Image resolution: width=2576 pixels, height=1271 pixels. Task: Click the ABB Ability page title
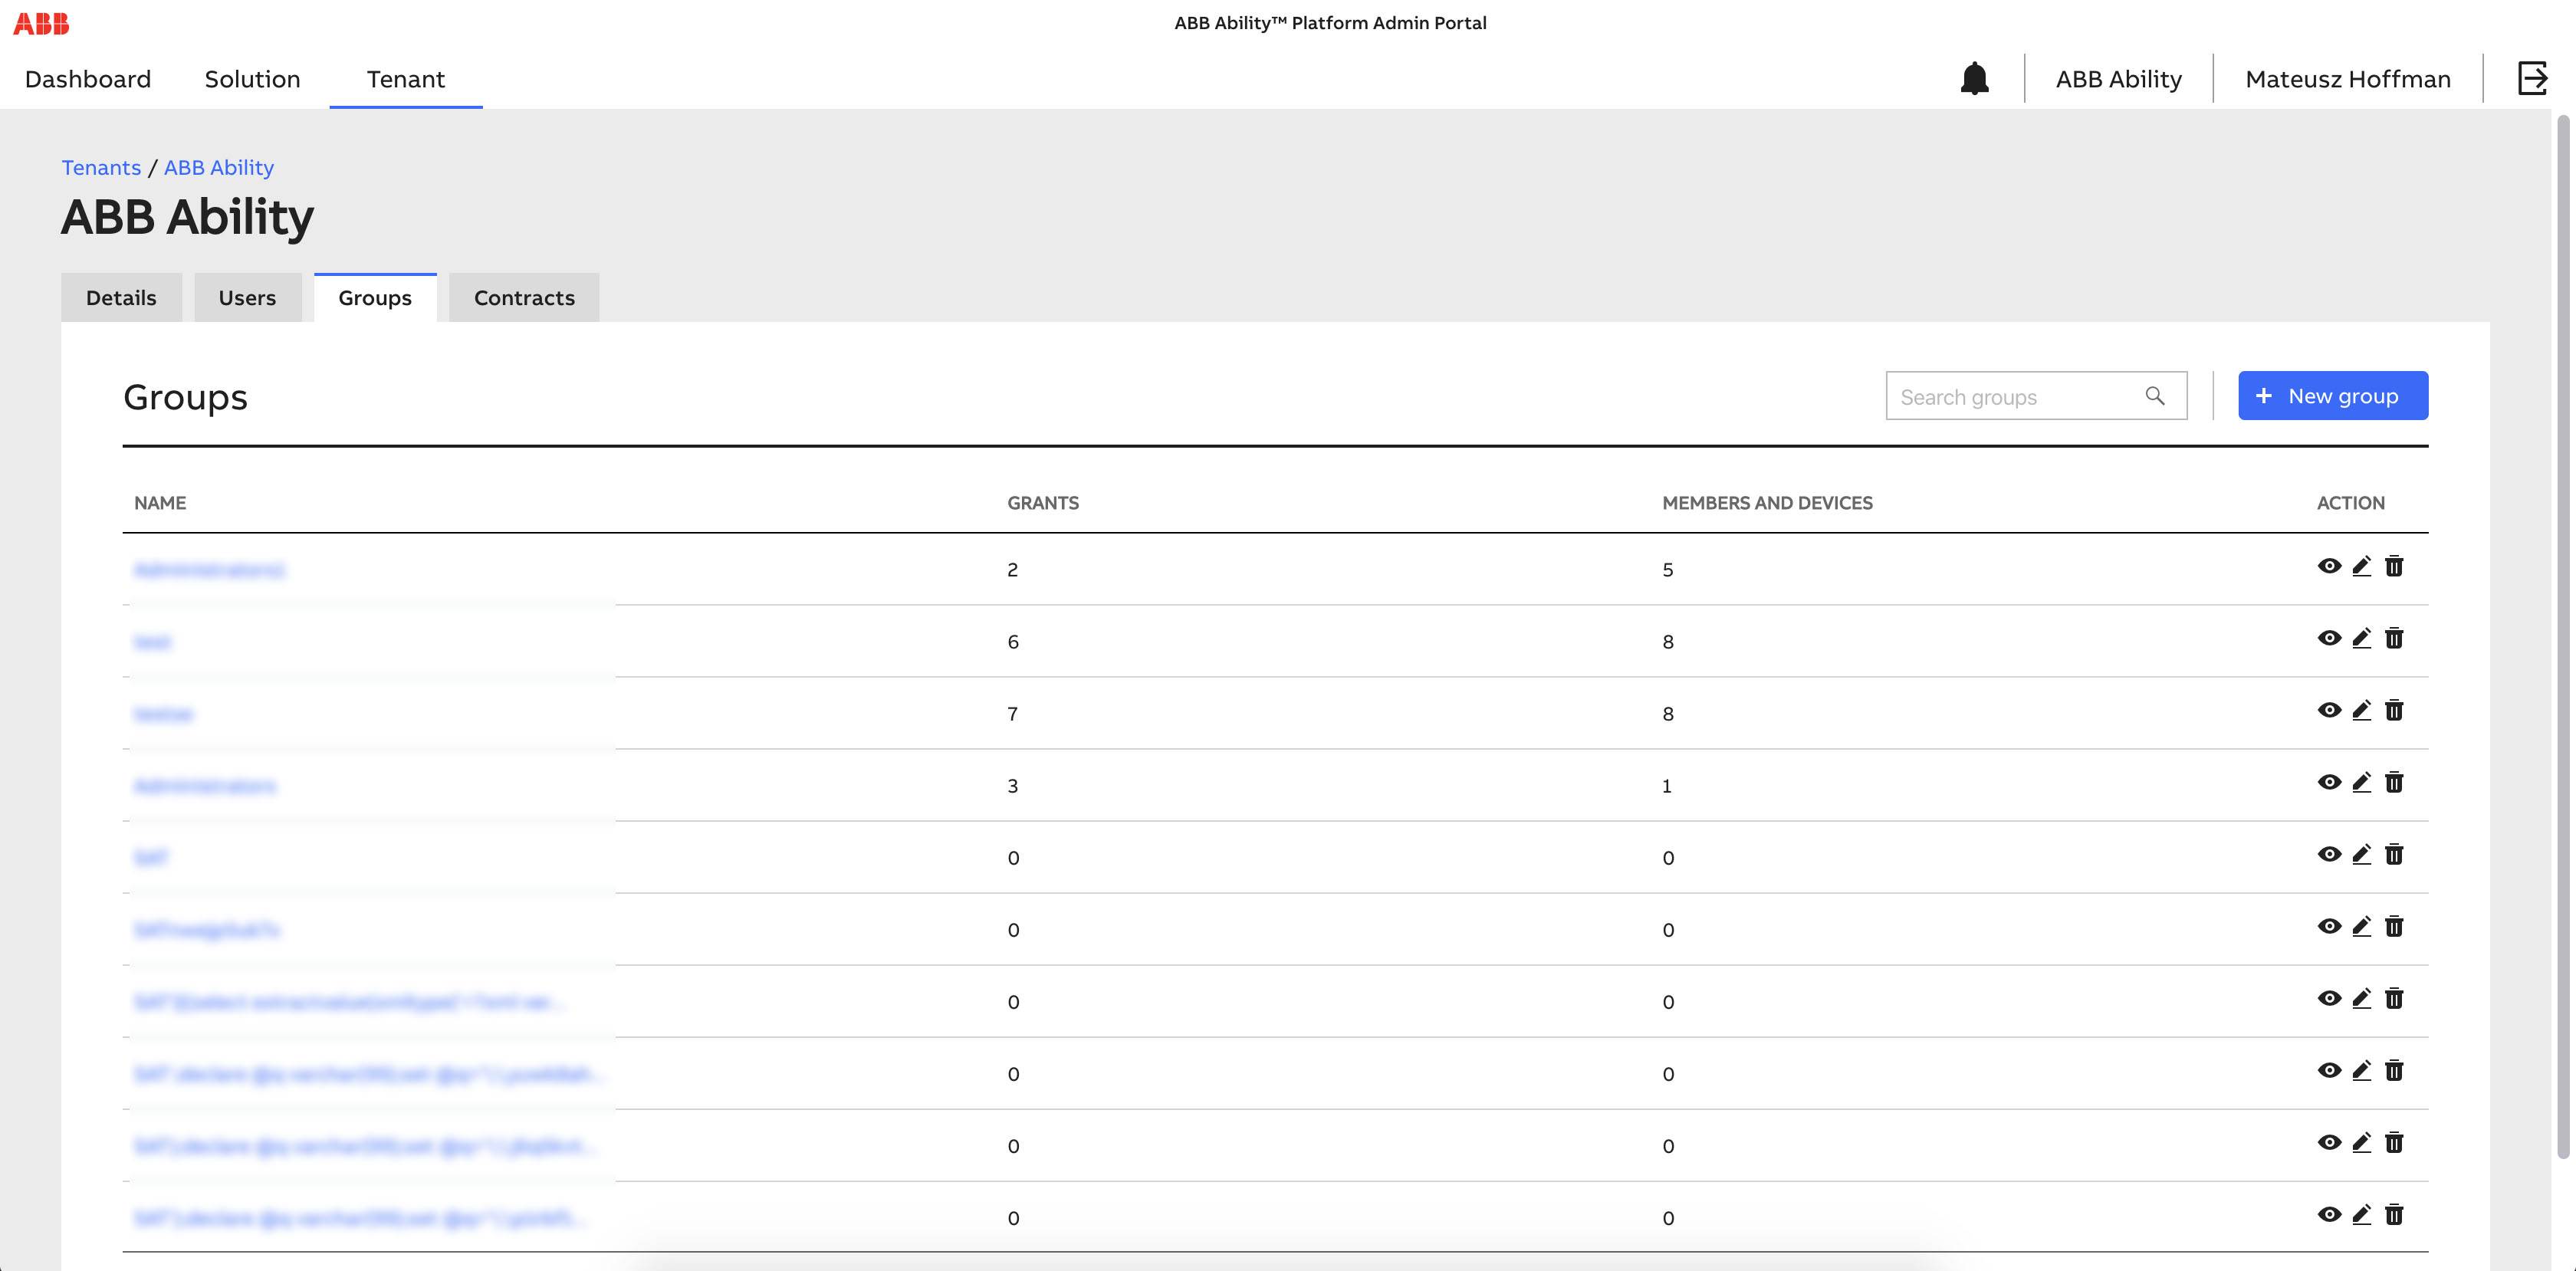[x=187, y=217]
